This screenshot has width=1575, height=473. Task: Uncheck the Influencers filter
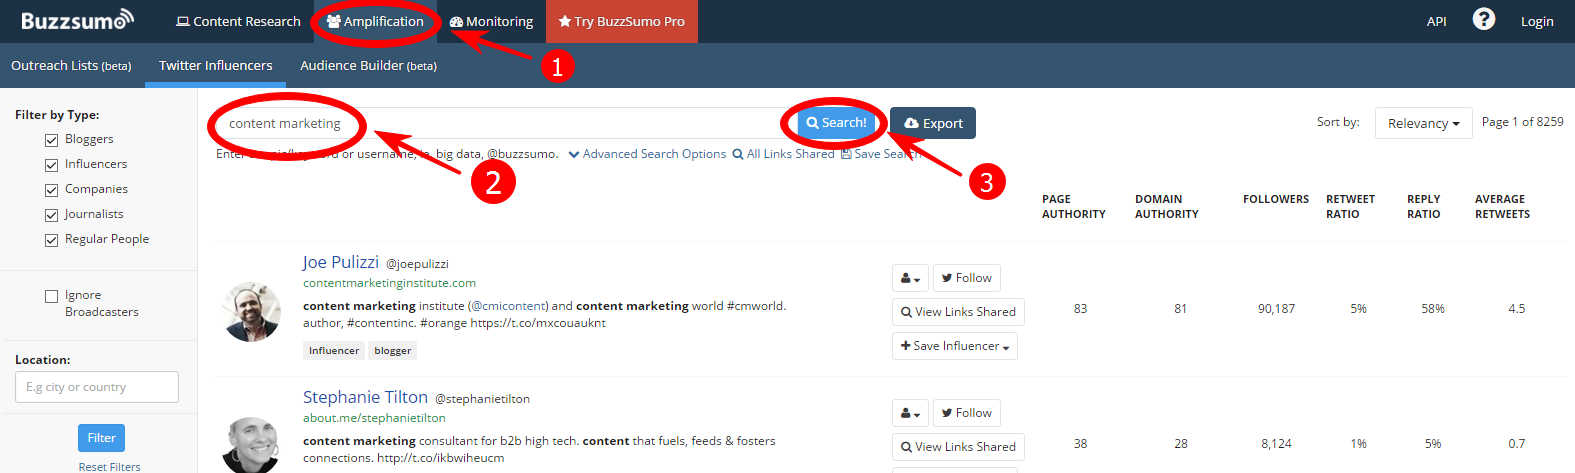coord(51,165)
